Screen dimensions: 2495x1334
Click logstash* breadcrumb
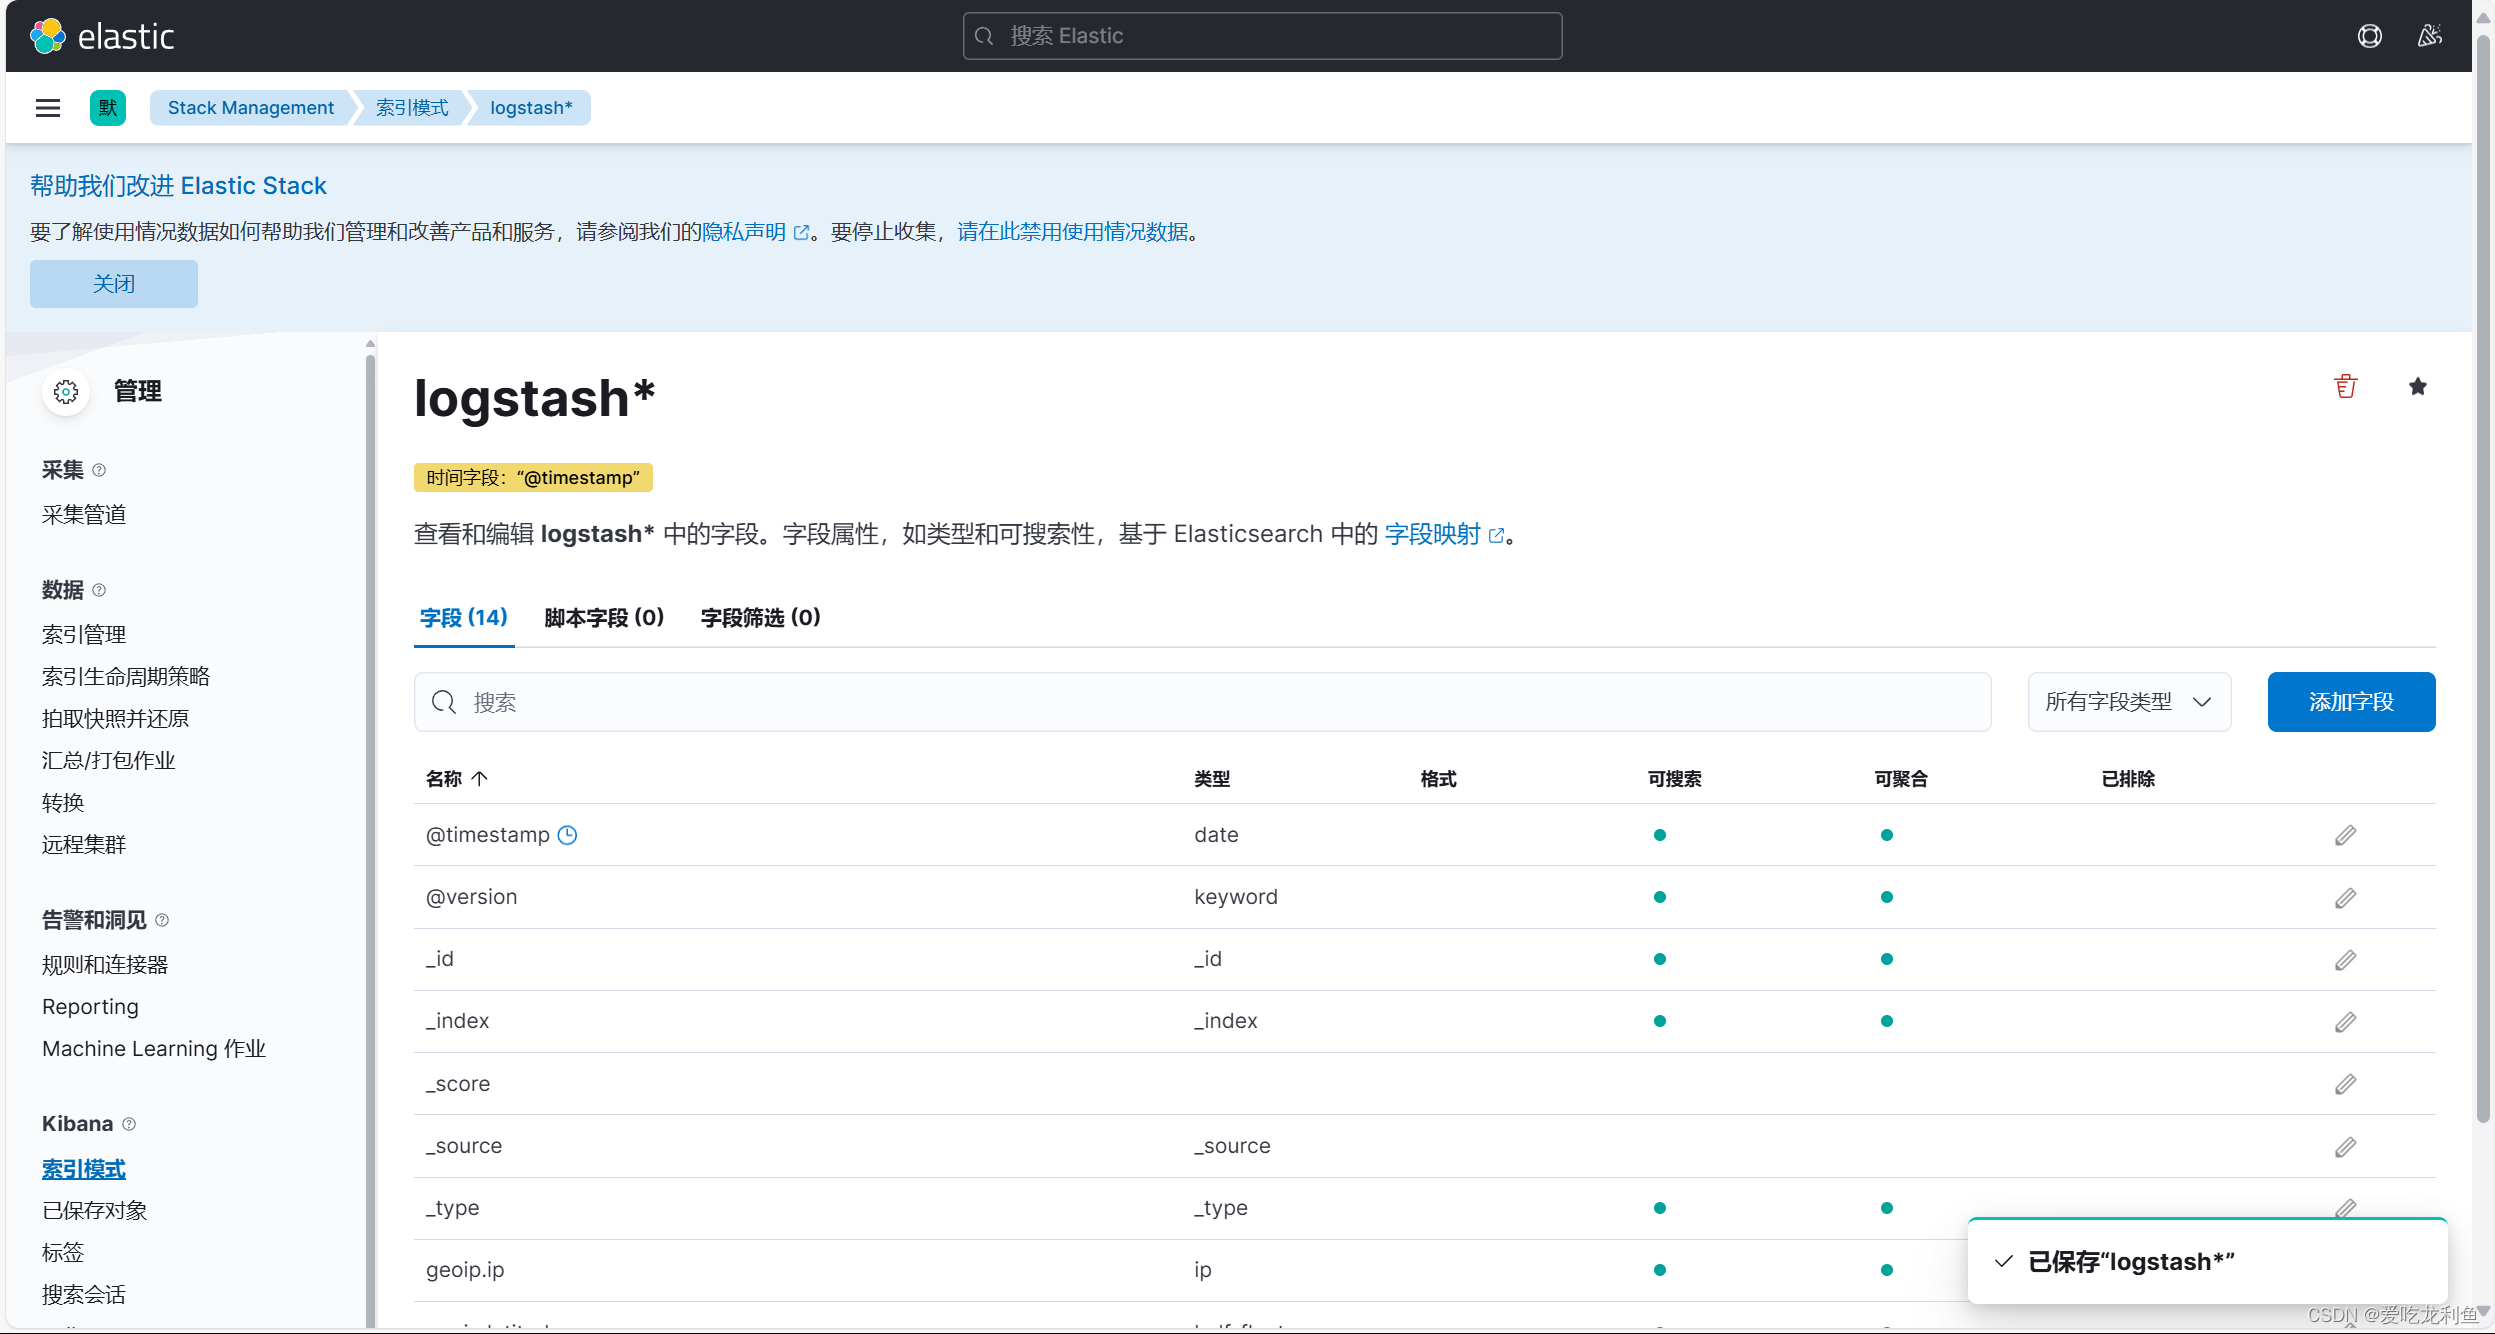coord(531,108)
